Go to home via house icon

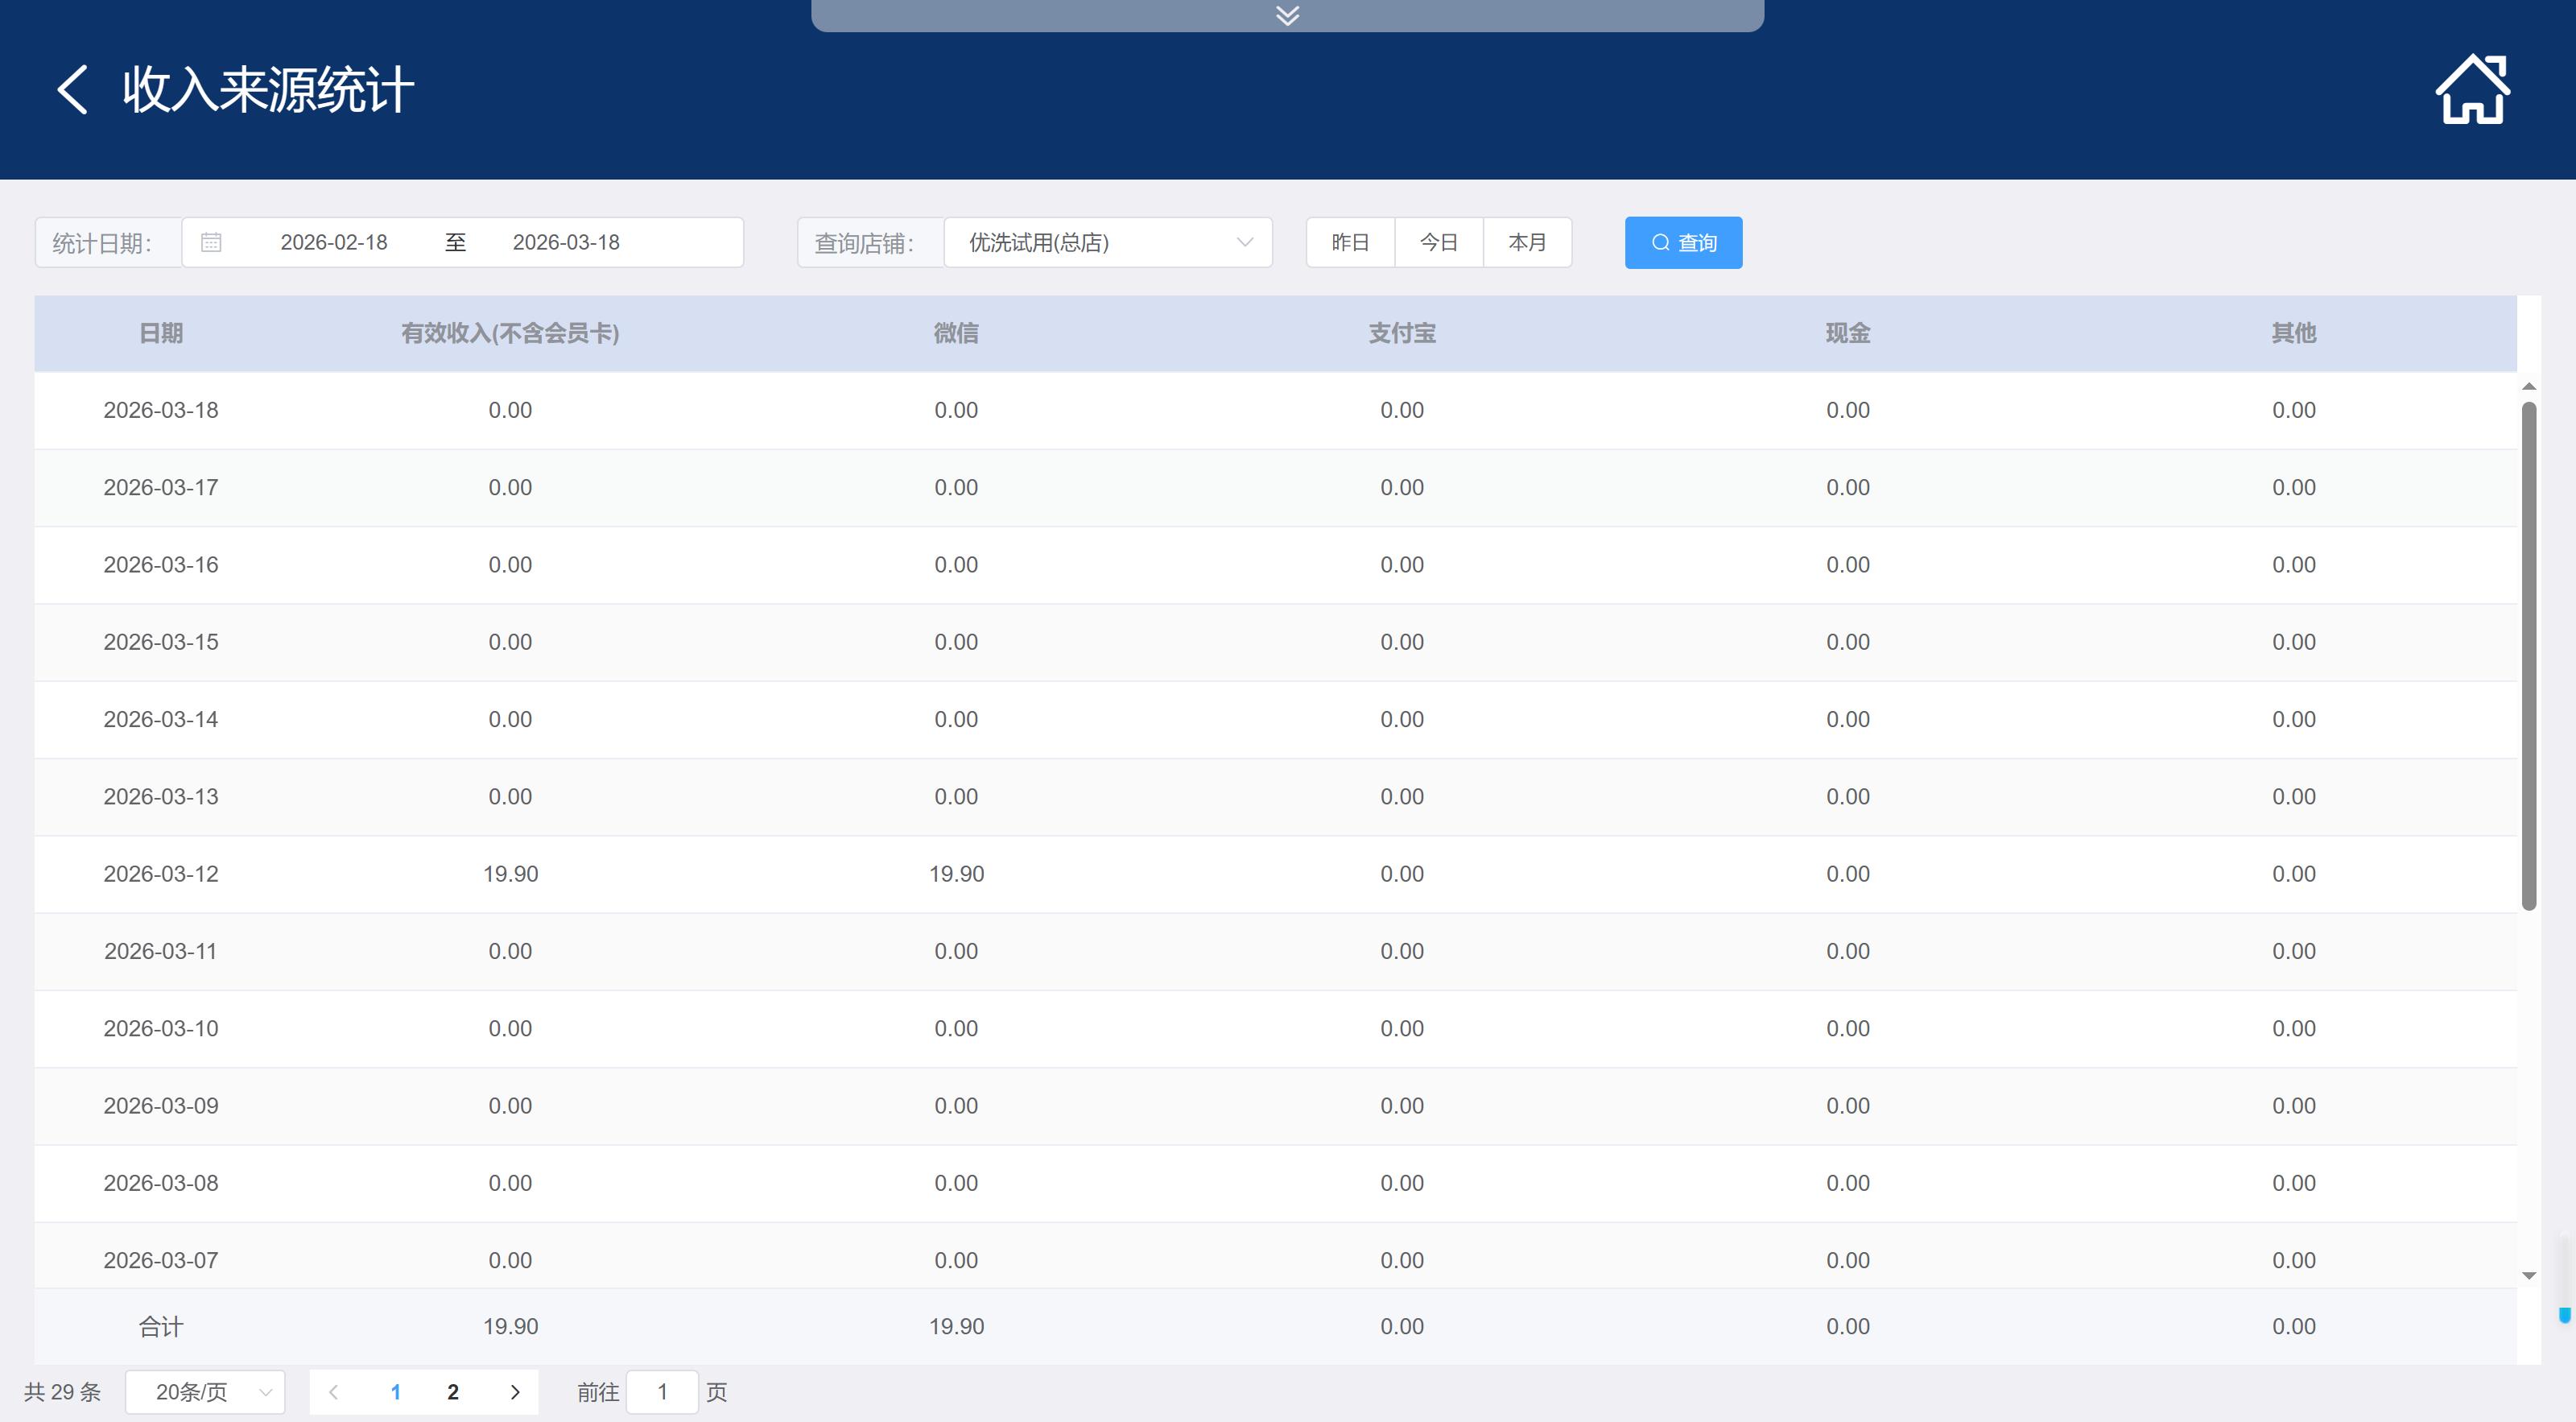[x=2472, y=90]
